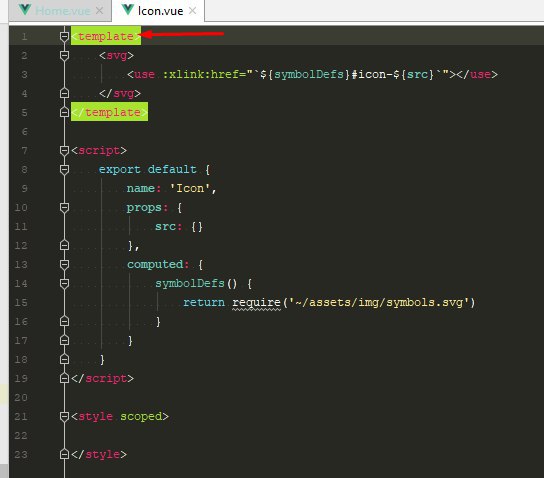This screenshot has width=544, height=478.
Task: Click the Vue file icon on Icon.vue tab
Action: point(128,10)
